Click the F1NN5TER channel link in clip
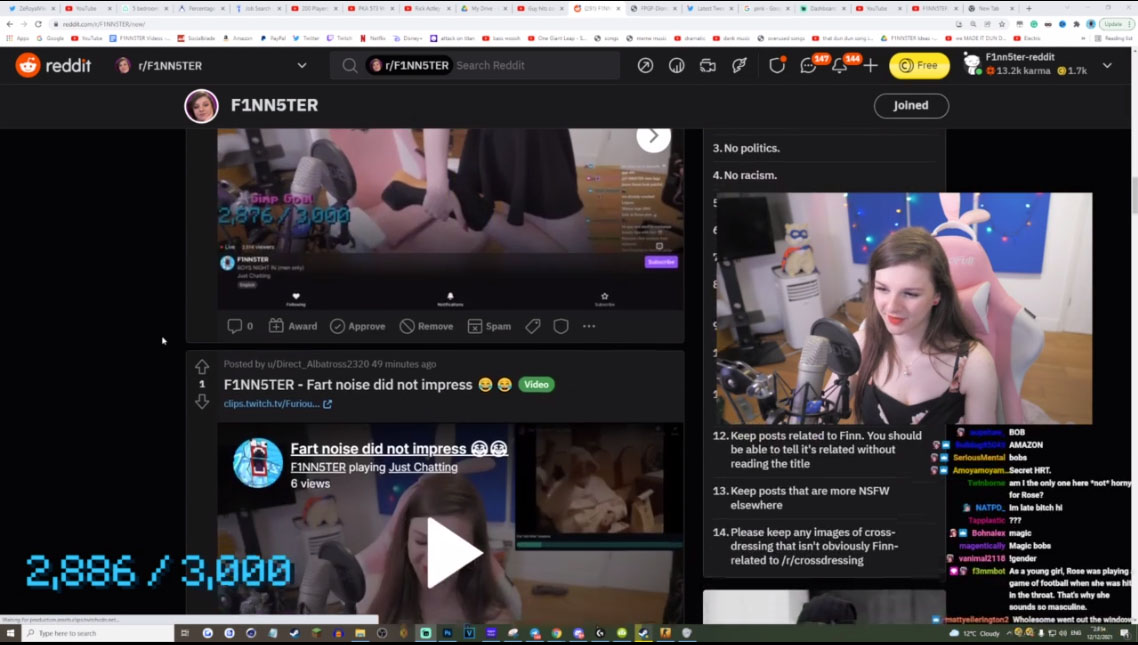Viewport: 1138px width, 645px height. click(318, 467)
